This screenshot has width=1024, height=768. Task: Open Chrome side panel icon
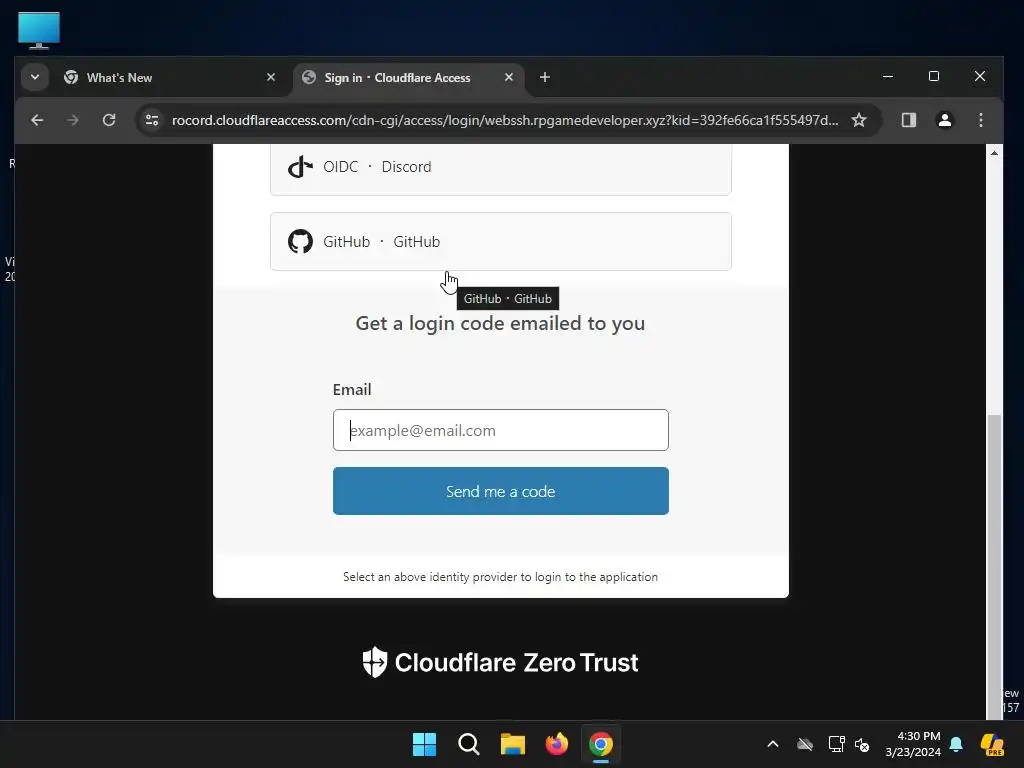[908, 120]
